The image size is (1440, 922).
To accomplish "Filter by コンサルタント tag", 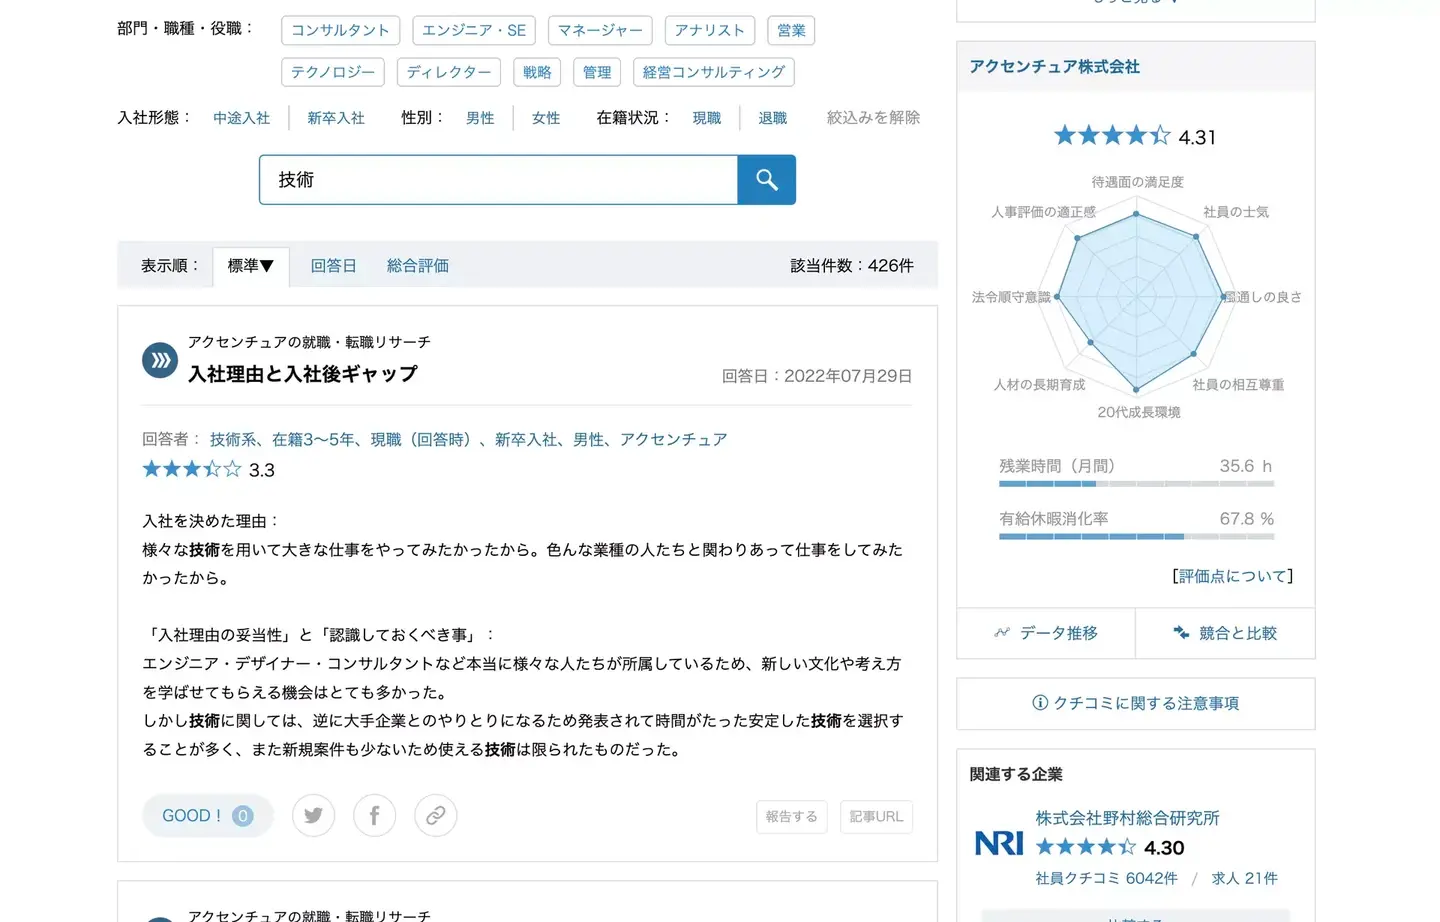I will (340, 30).
